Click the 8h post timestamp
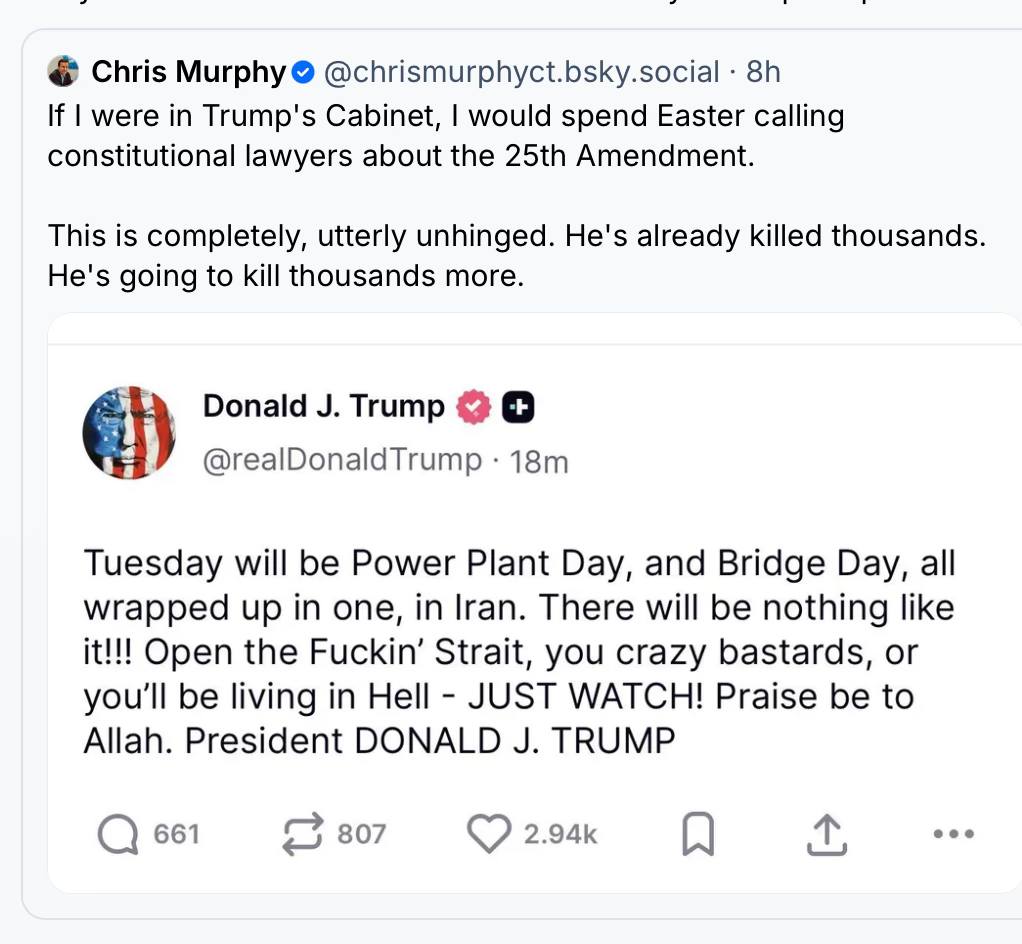The width and height of the screenshot is (1022, 944). (x=763, y=72)
